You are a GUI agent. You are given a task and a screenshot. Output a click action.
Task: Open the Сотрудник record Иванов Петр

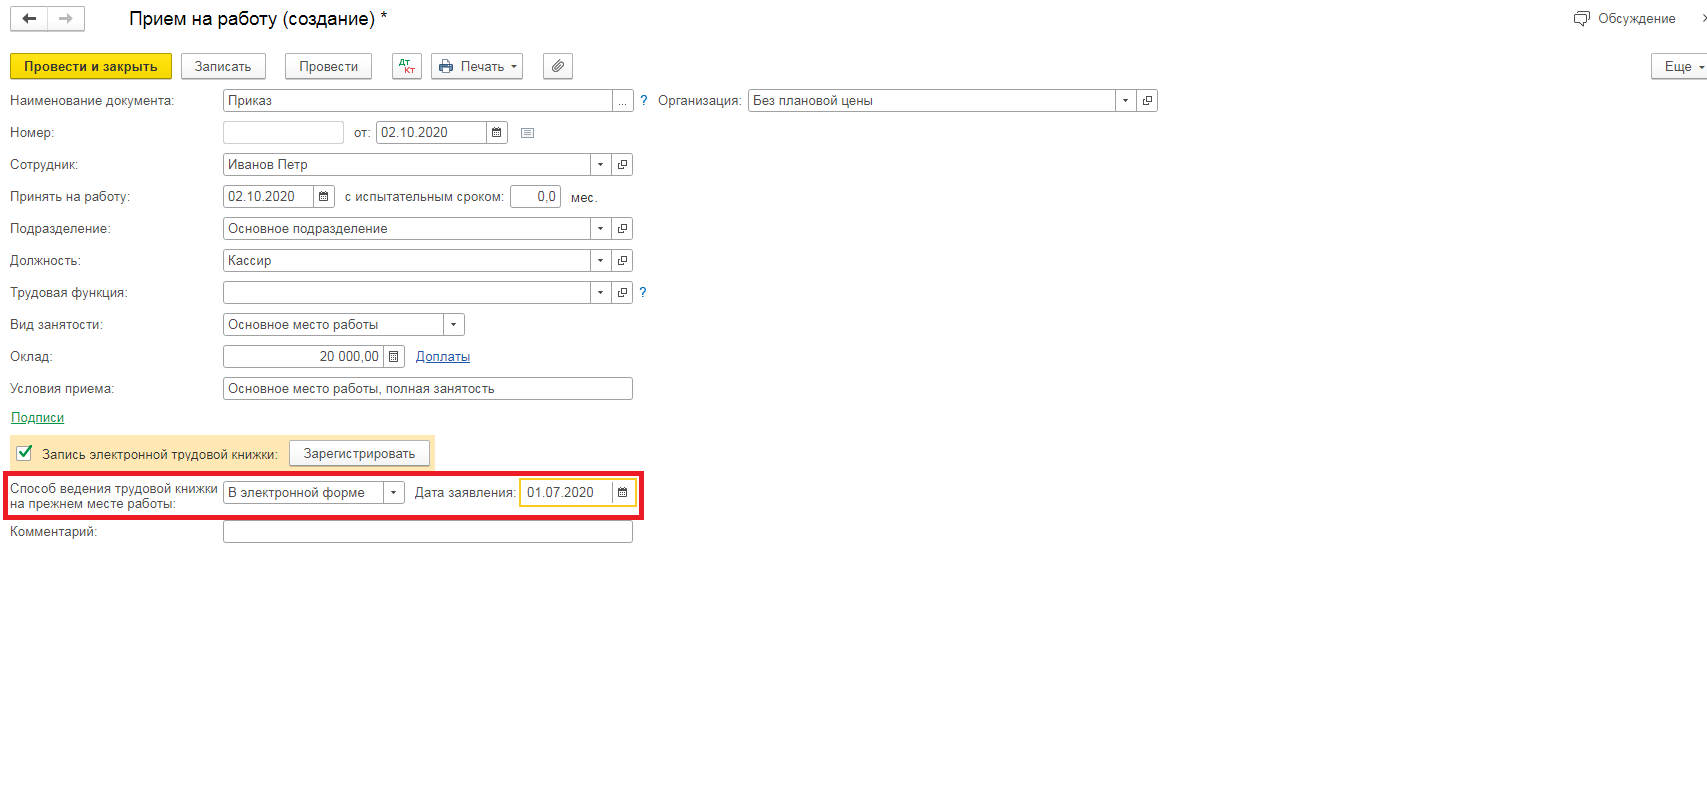[x=622, y=165]
